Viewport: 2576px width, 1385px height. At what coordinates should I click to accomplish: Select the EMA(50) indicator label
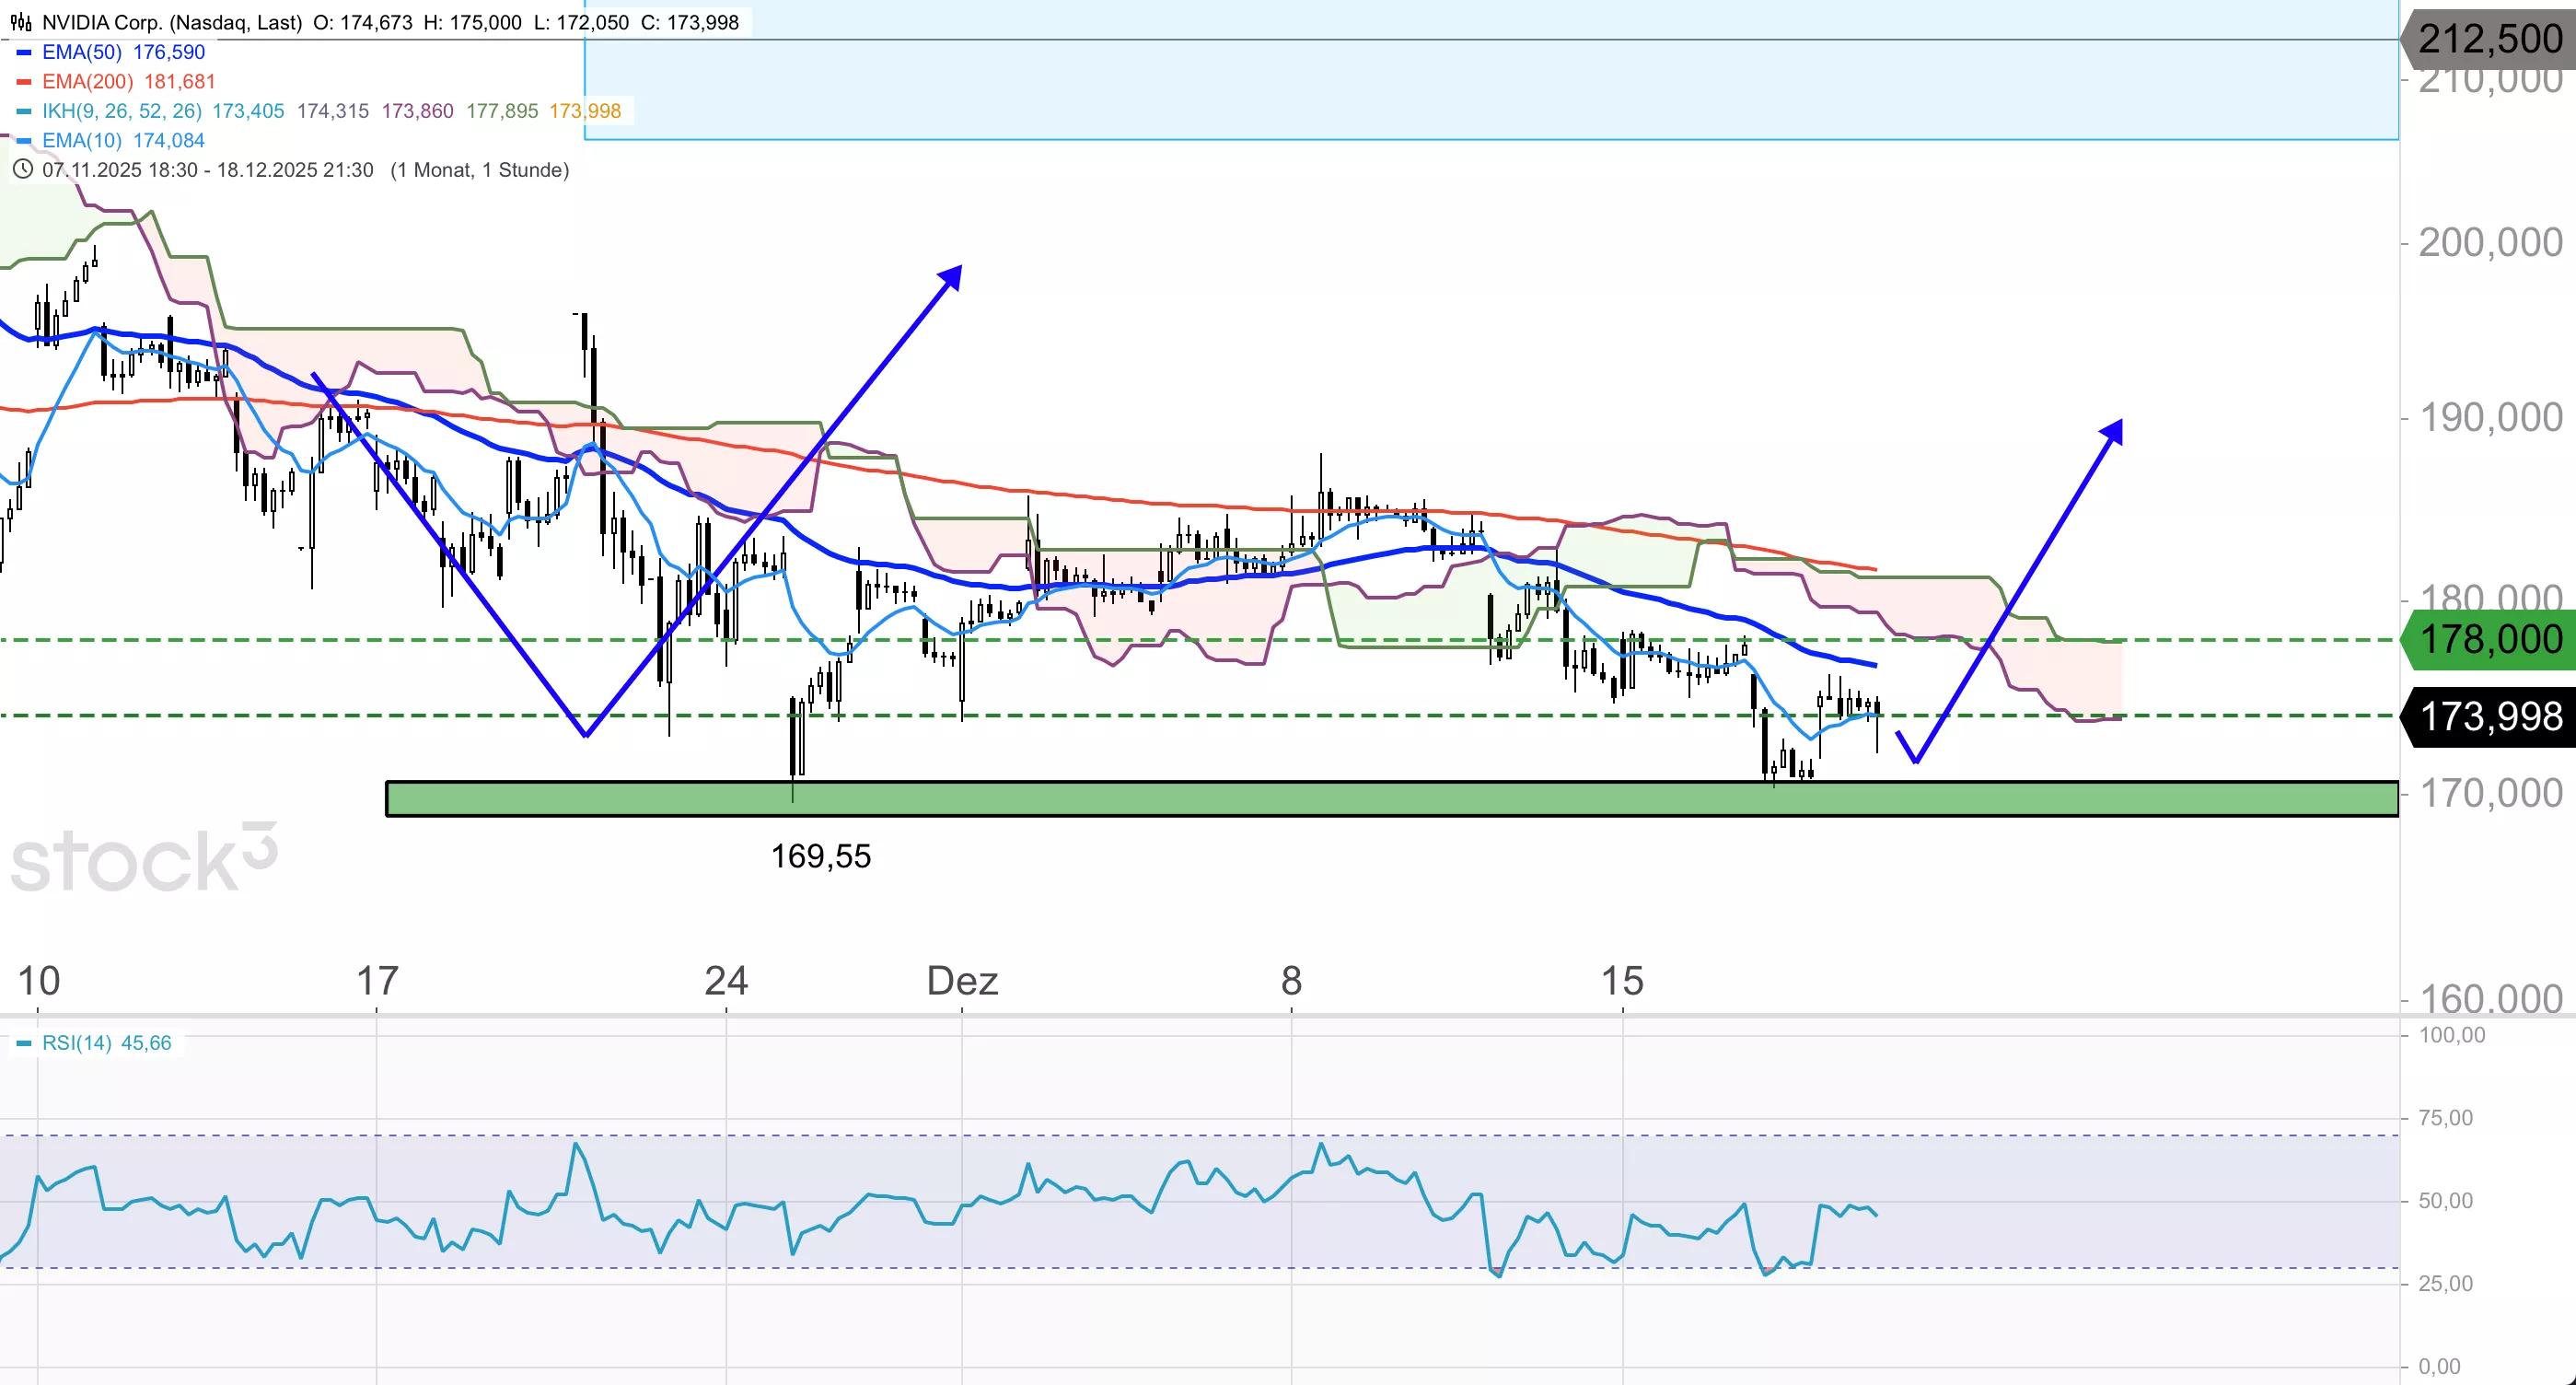[x=82, y=52]
